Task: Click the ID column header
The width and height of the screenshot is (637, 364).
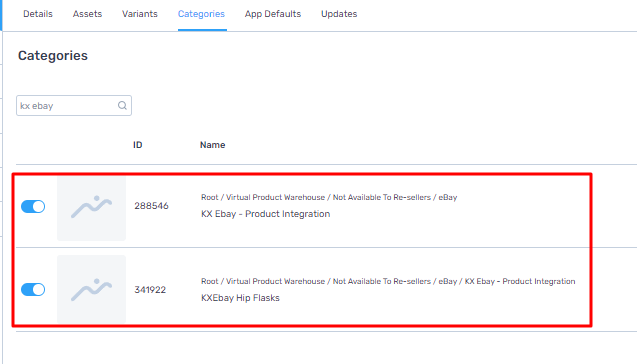Action: pos(138,145)
